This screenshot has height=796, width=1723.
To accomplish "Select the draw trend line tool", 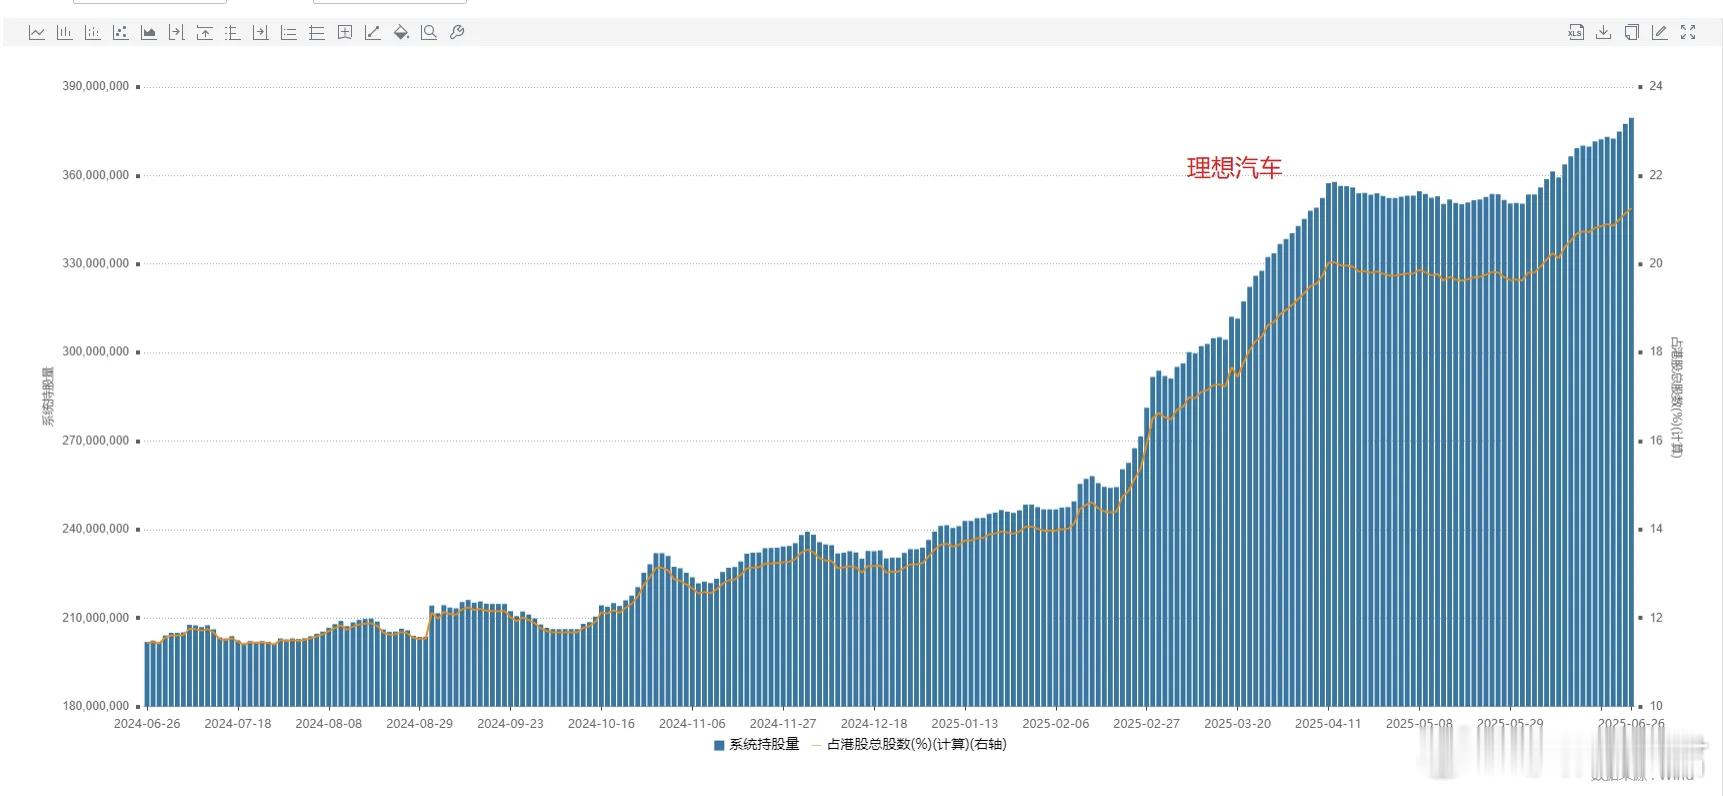I will tap(373, 33).
